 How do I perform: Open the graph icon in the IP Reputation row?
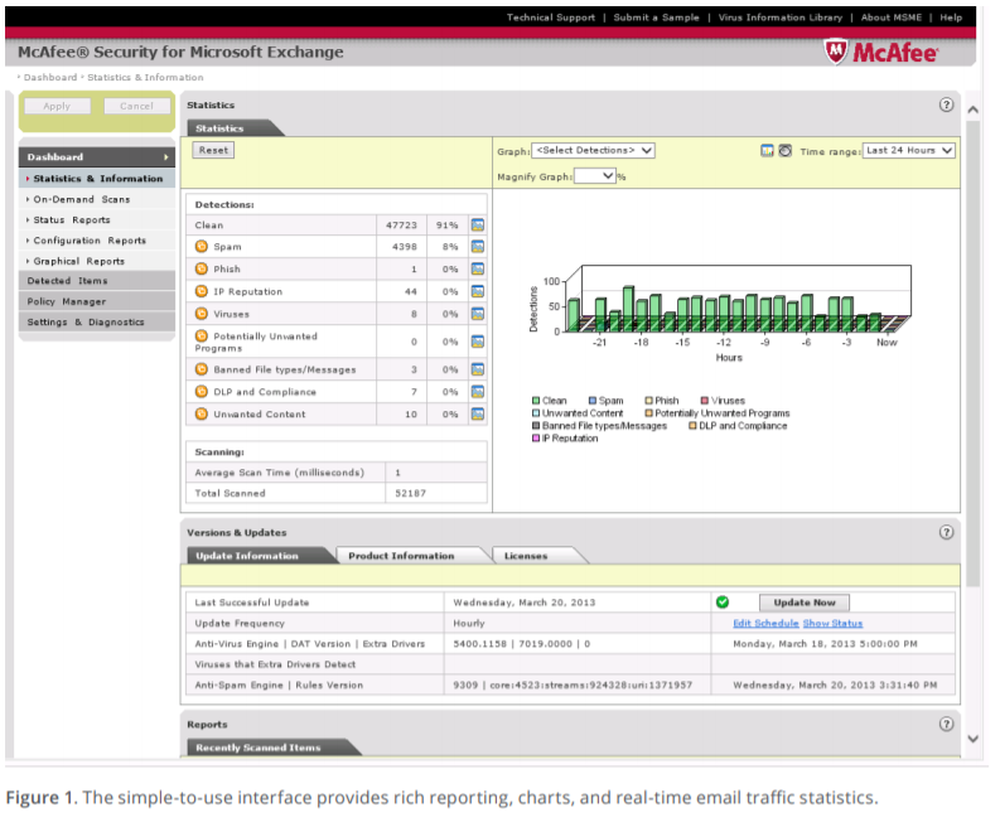pyautogui.click(x=477, y=291)
